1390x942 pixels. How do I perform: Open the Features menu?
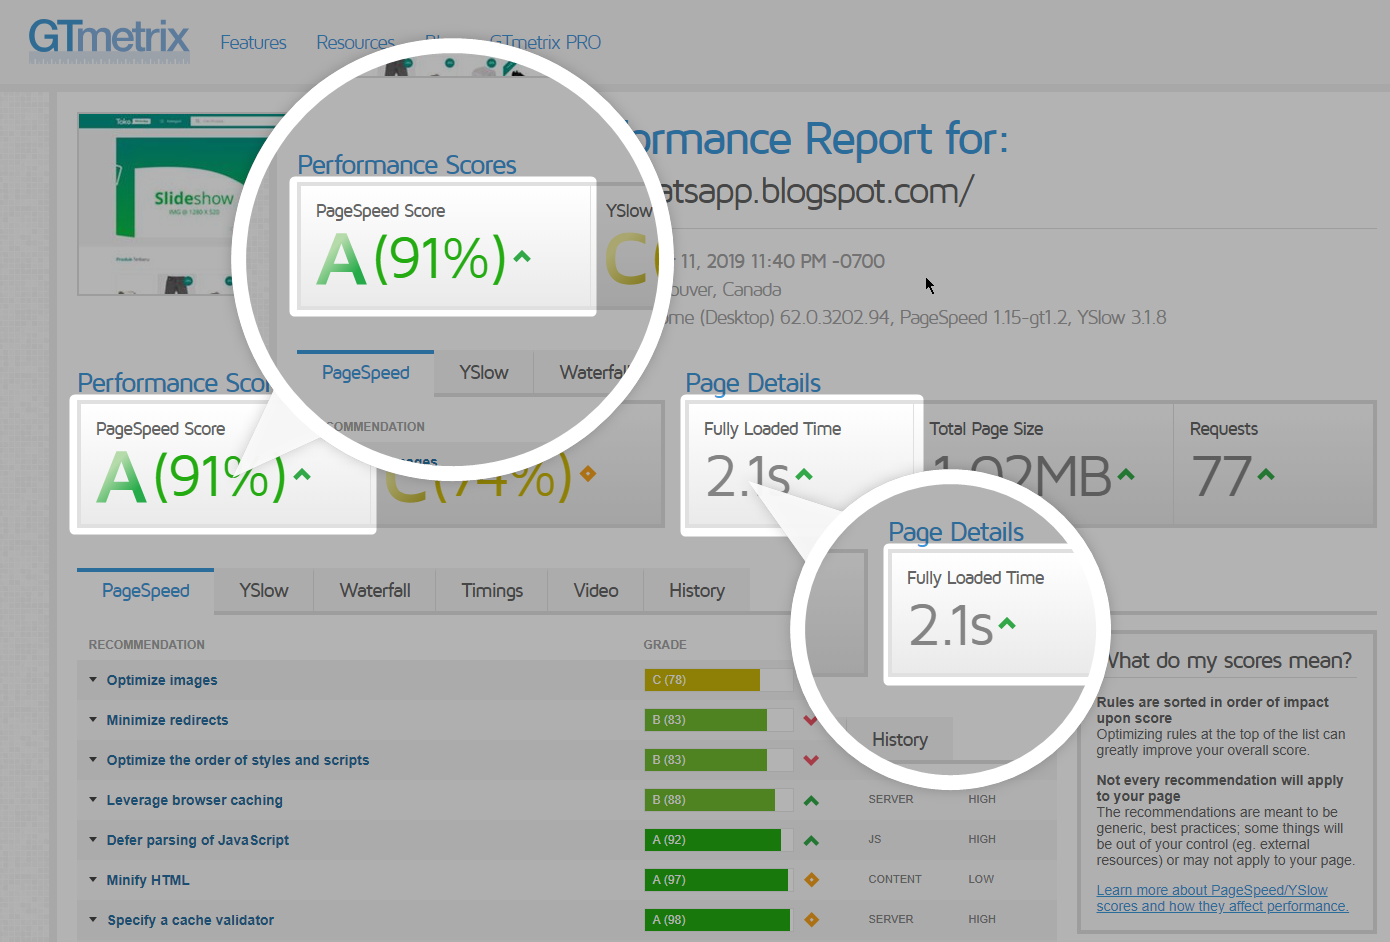[x=253, y=43]
